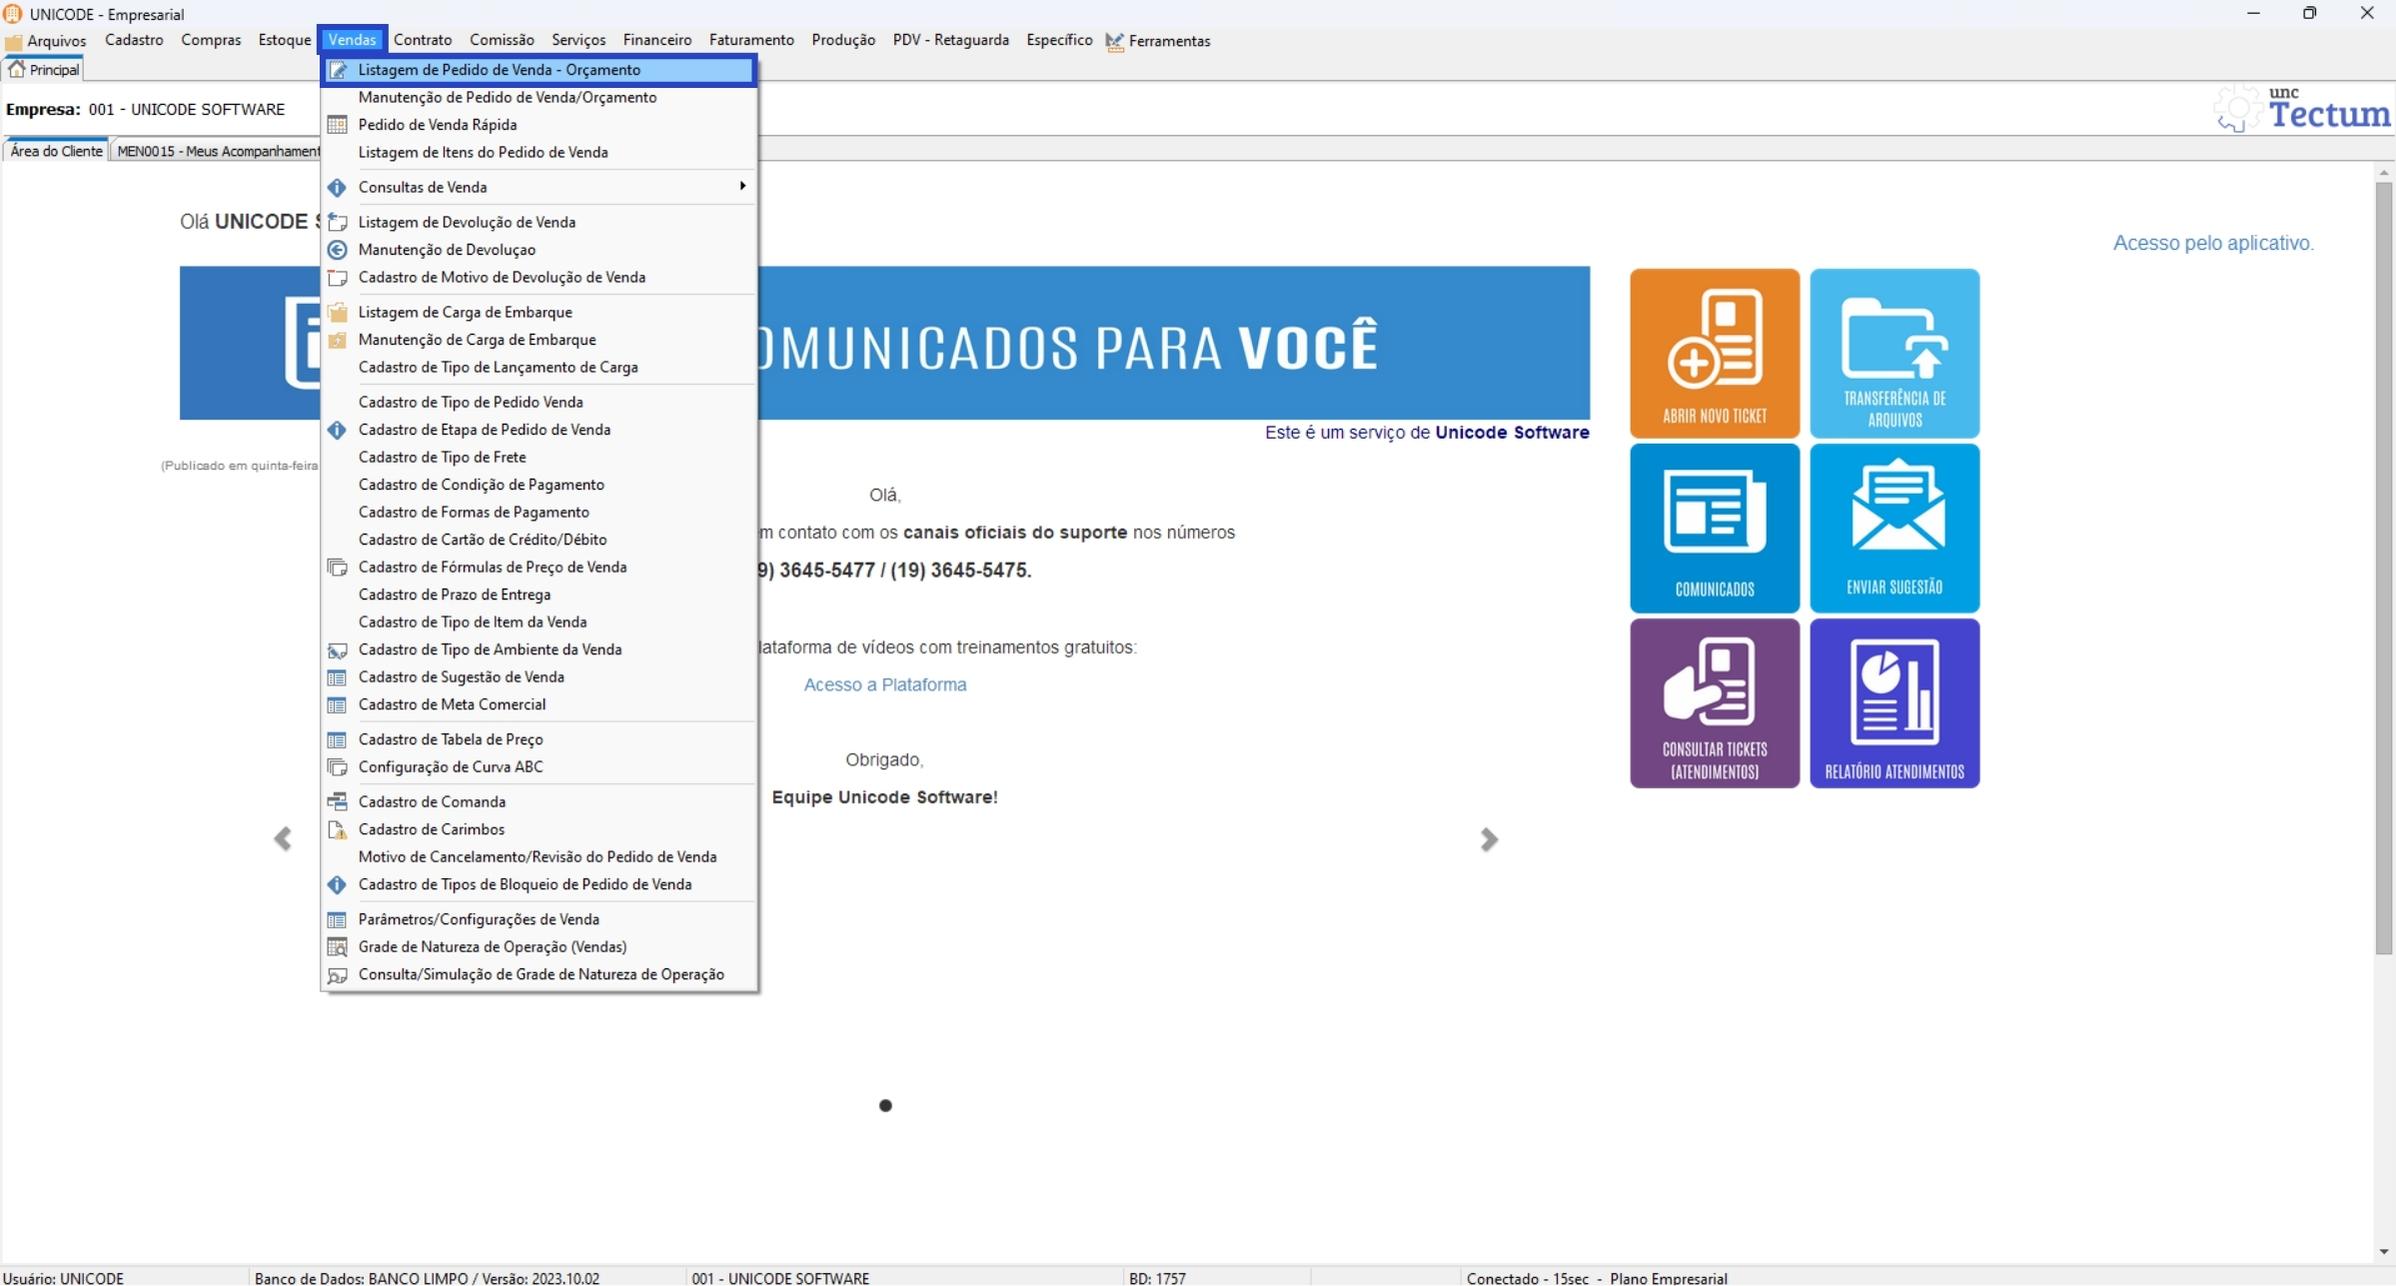This screenshot has width=2396, height=1286.
Task: Select Cadastro de Comanda entry
Action: (431, 802)
